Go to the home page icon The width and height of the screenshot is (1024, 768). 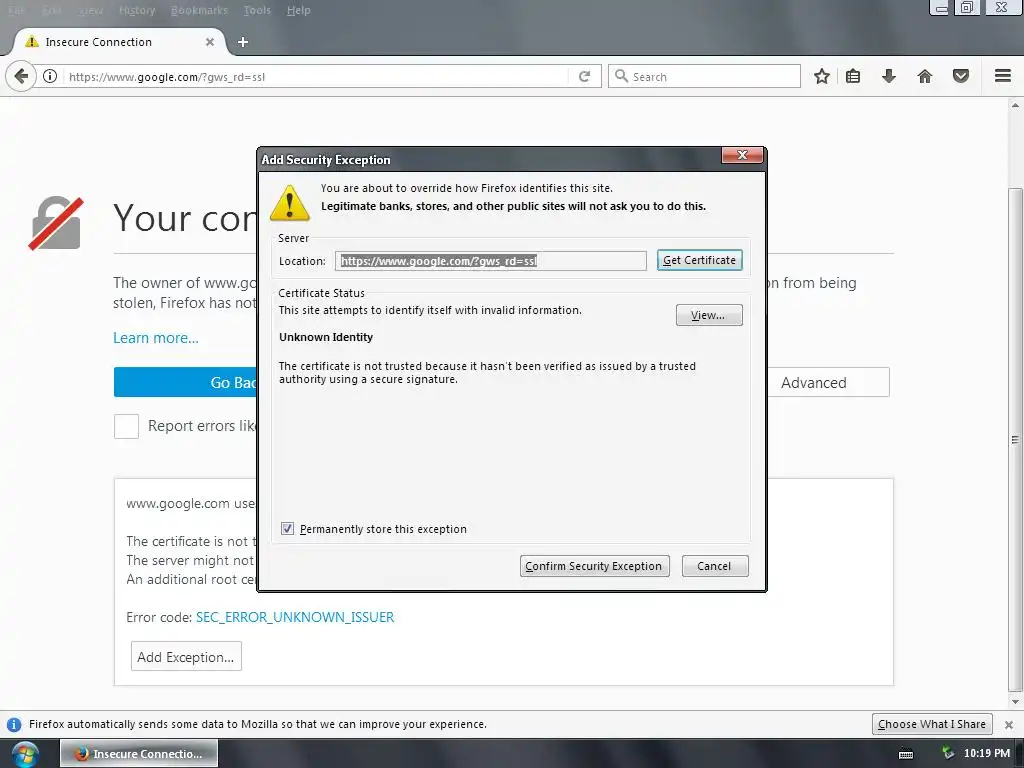(925, 76)
